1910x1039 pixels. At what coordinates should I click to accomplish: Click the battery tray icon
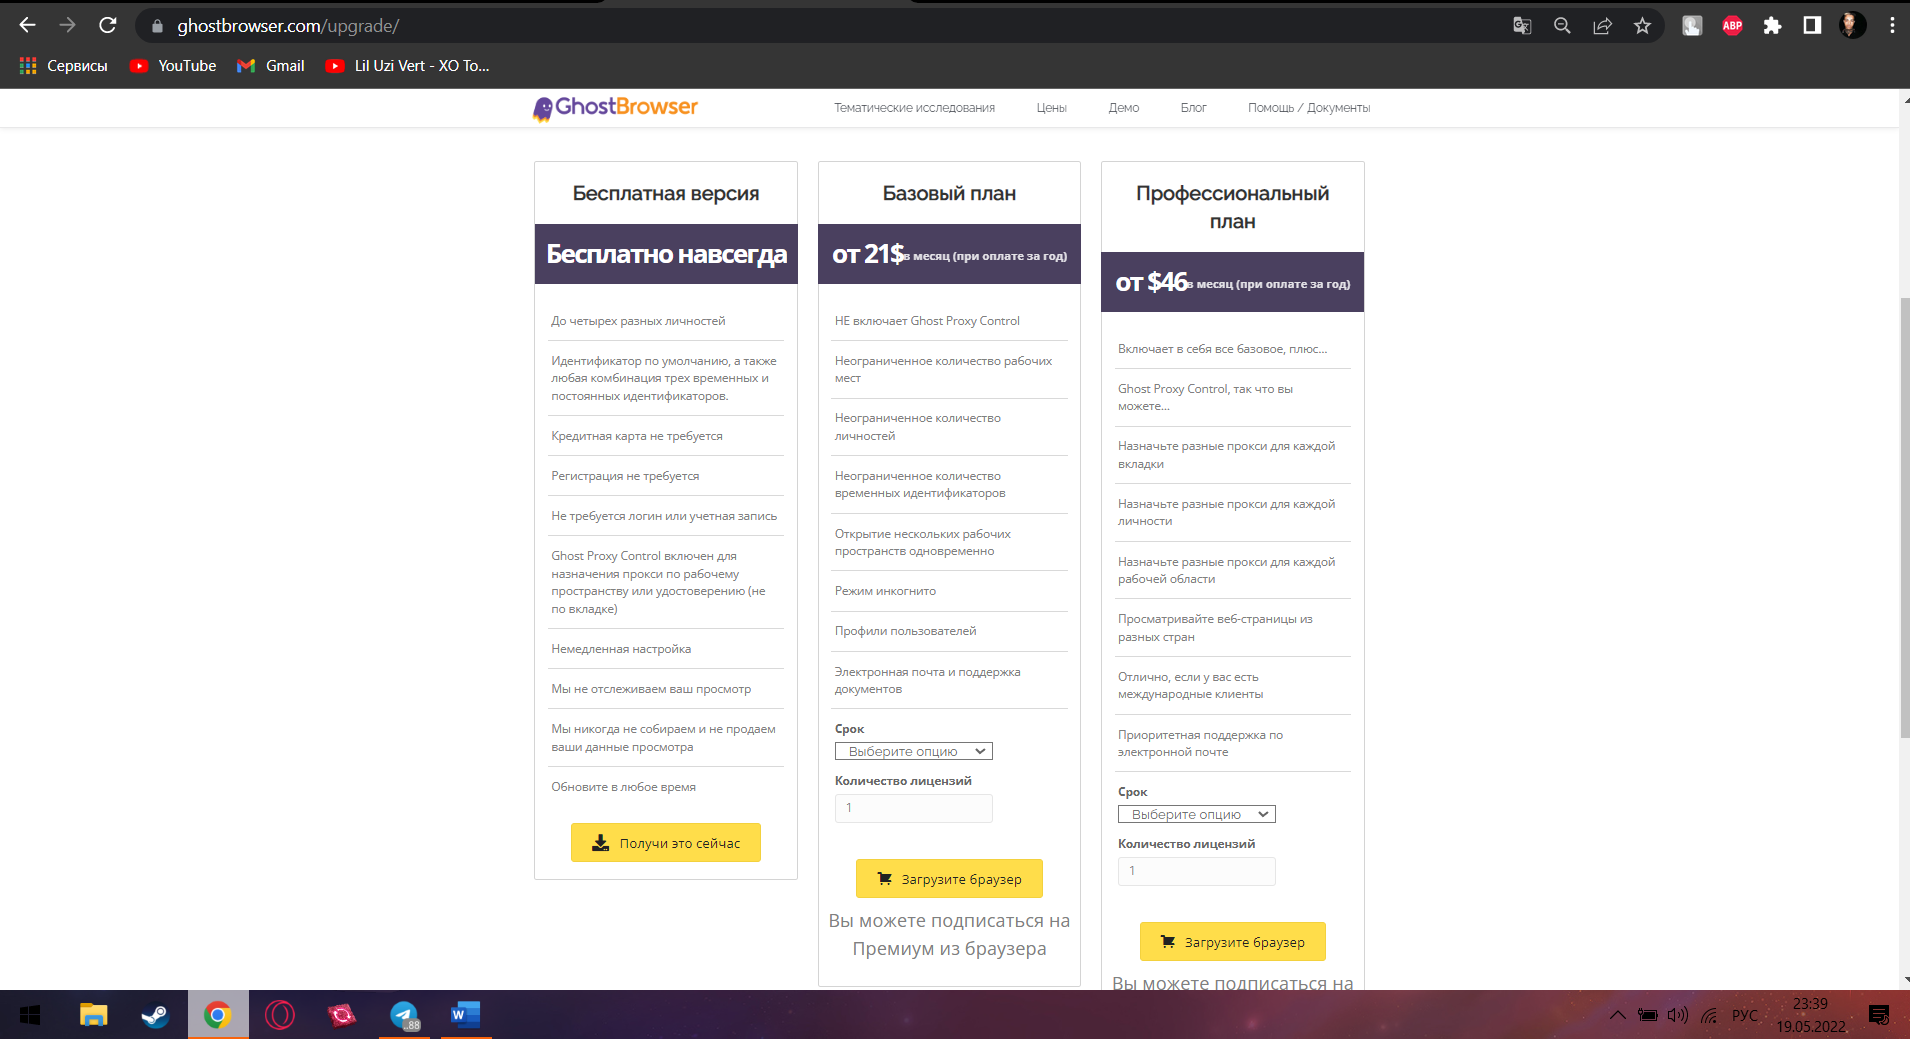pos(1648,1015)
